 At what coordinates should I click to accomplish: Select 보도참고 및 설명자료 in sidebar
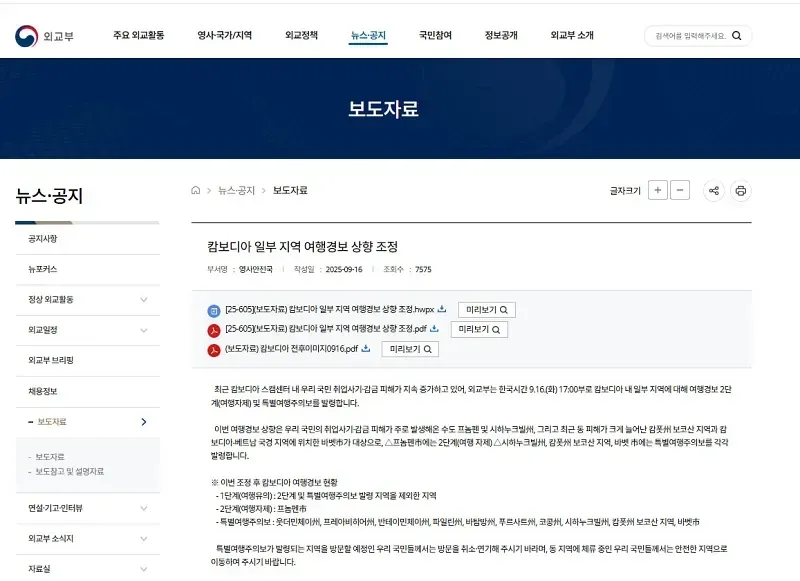(x=69, y=471)
